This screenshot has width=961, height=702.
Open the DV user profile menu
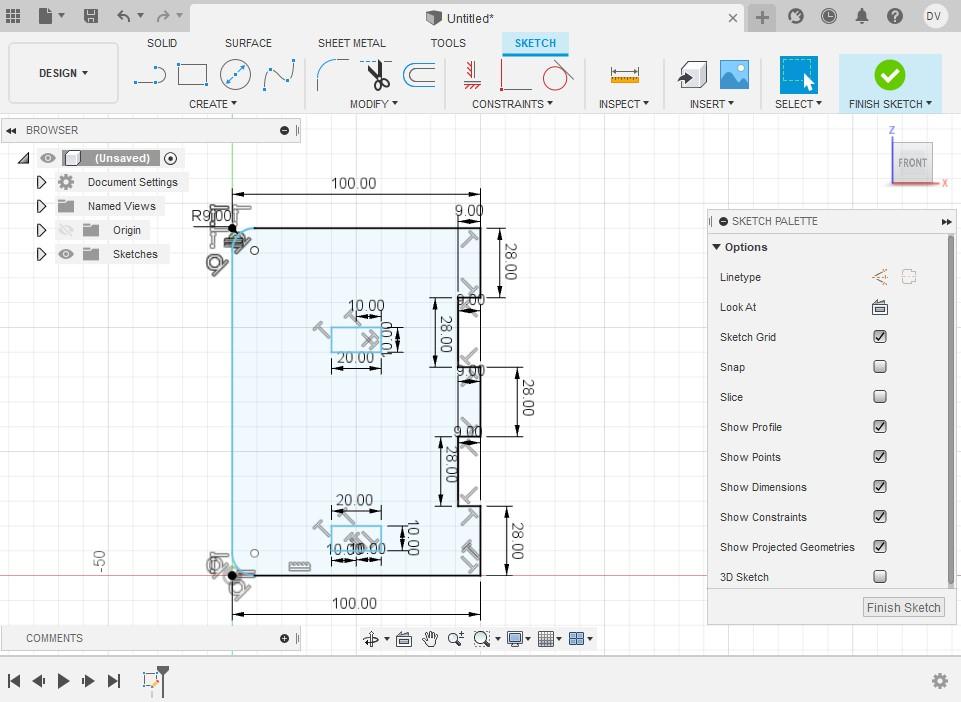click(x=933, y=17)
